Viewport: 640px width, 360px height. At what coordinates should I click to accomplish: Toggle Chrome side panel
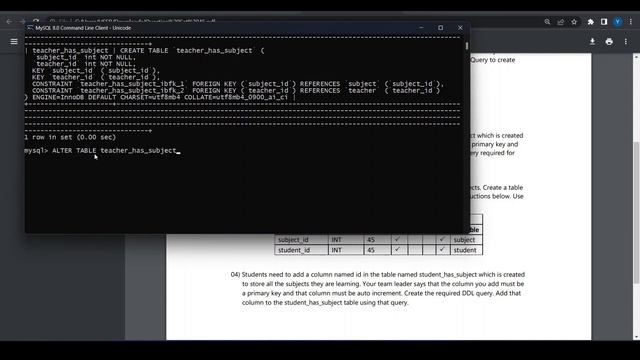604,22
